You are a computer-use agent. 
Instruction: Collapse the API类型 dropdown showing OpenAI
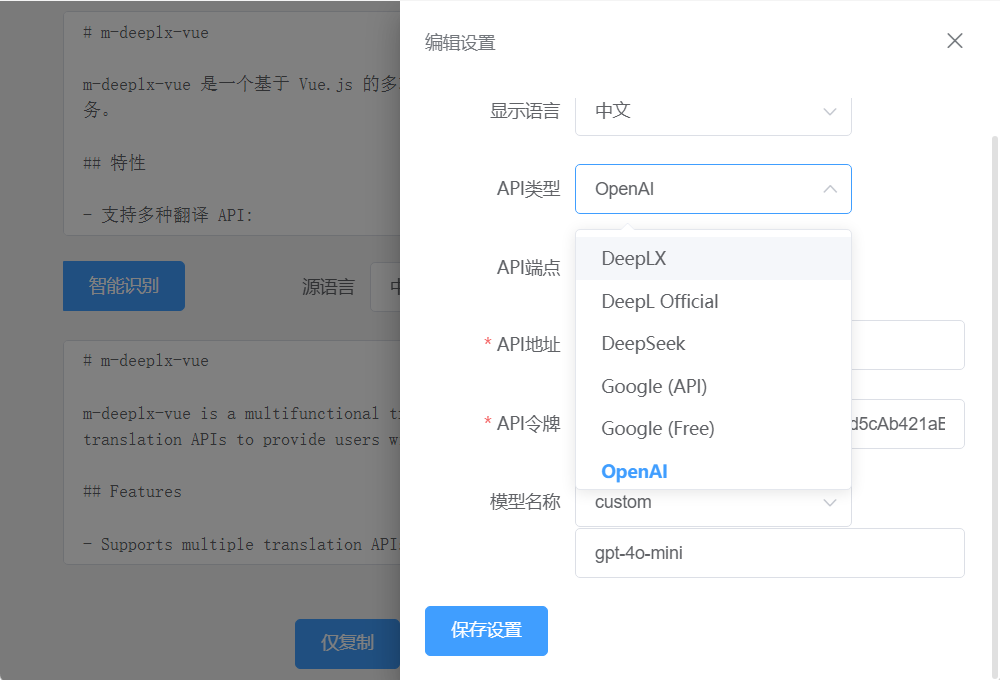(713, 189)
